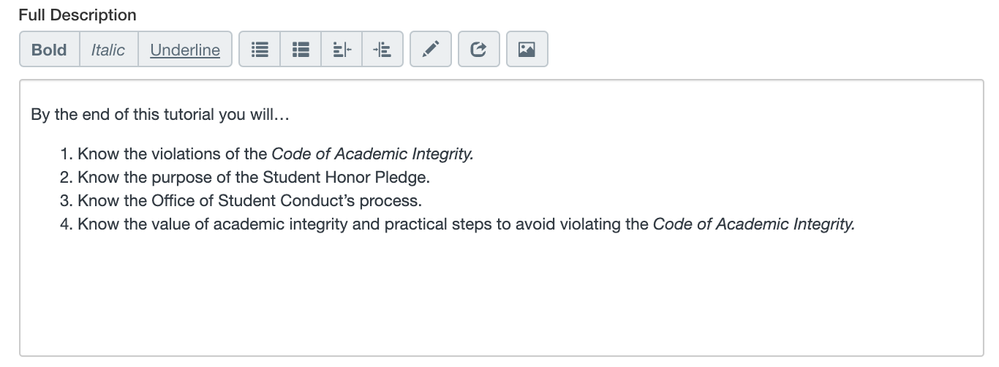Apply Italic formatting

[x=108, y=49]
